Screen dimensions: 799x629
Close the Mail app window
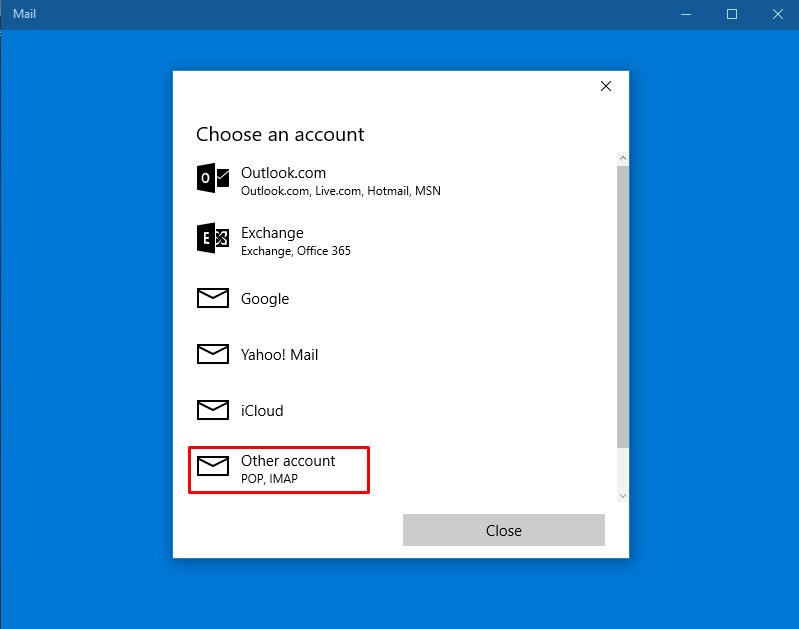coord(777,14)
